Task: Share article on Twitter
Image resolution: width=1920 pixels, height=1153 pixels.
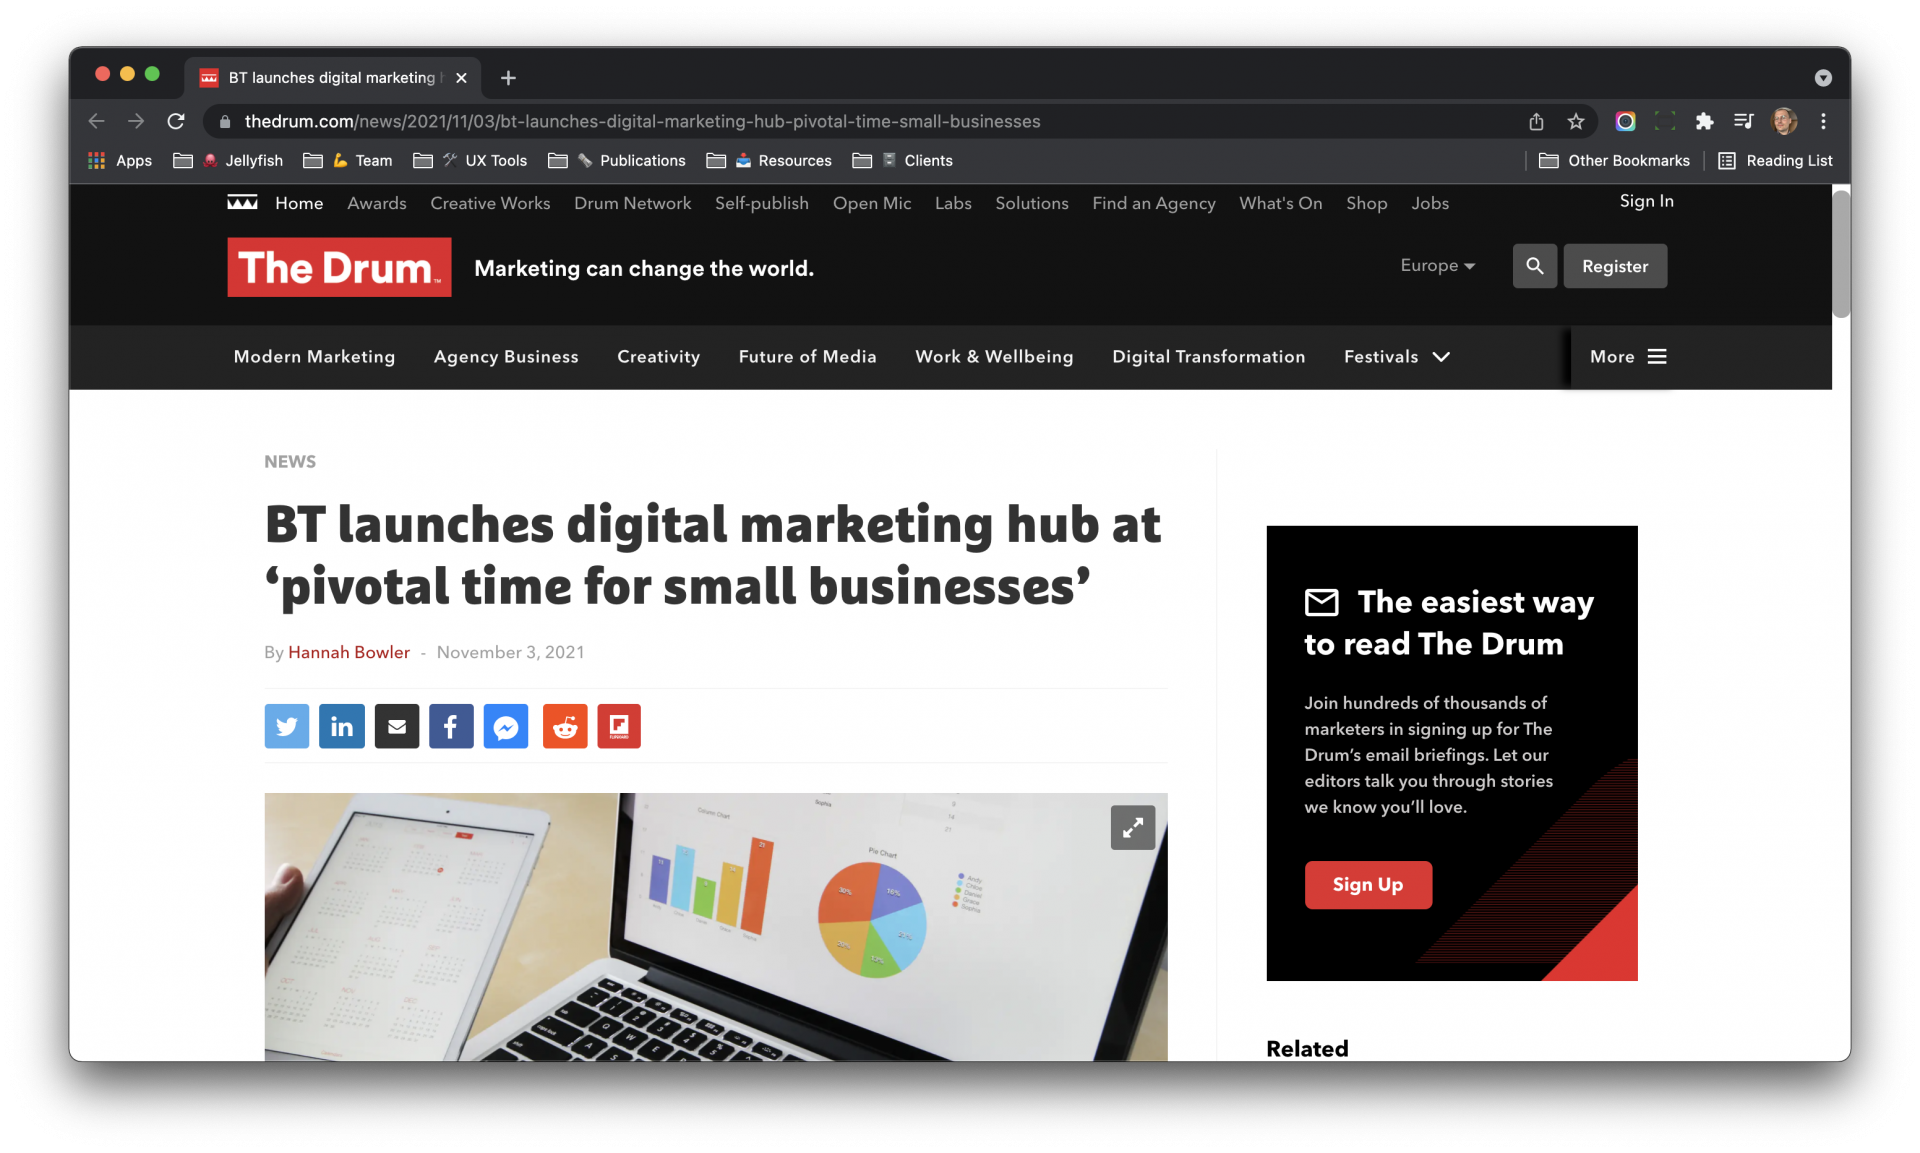Action: [x=286, y=726]
